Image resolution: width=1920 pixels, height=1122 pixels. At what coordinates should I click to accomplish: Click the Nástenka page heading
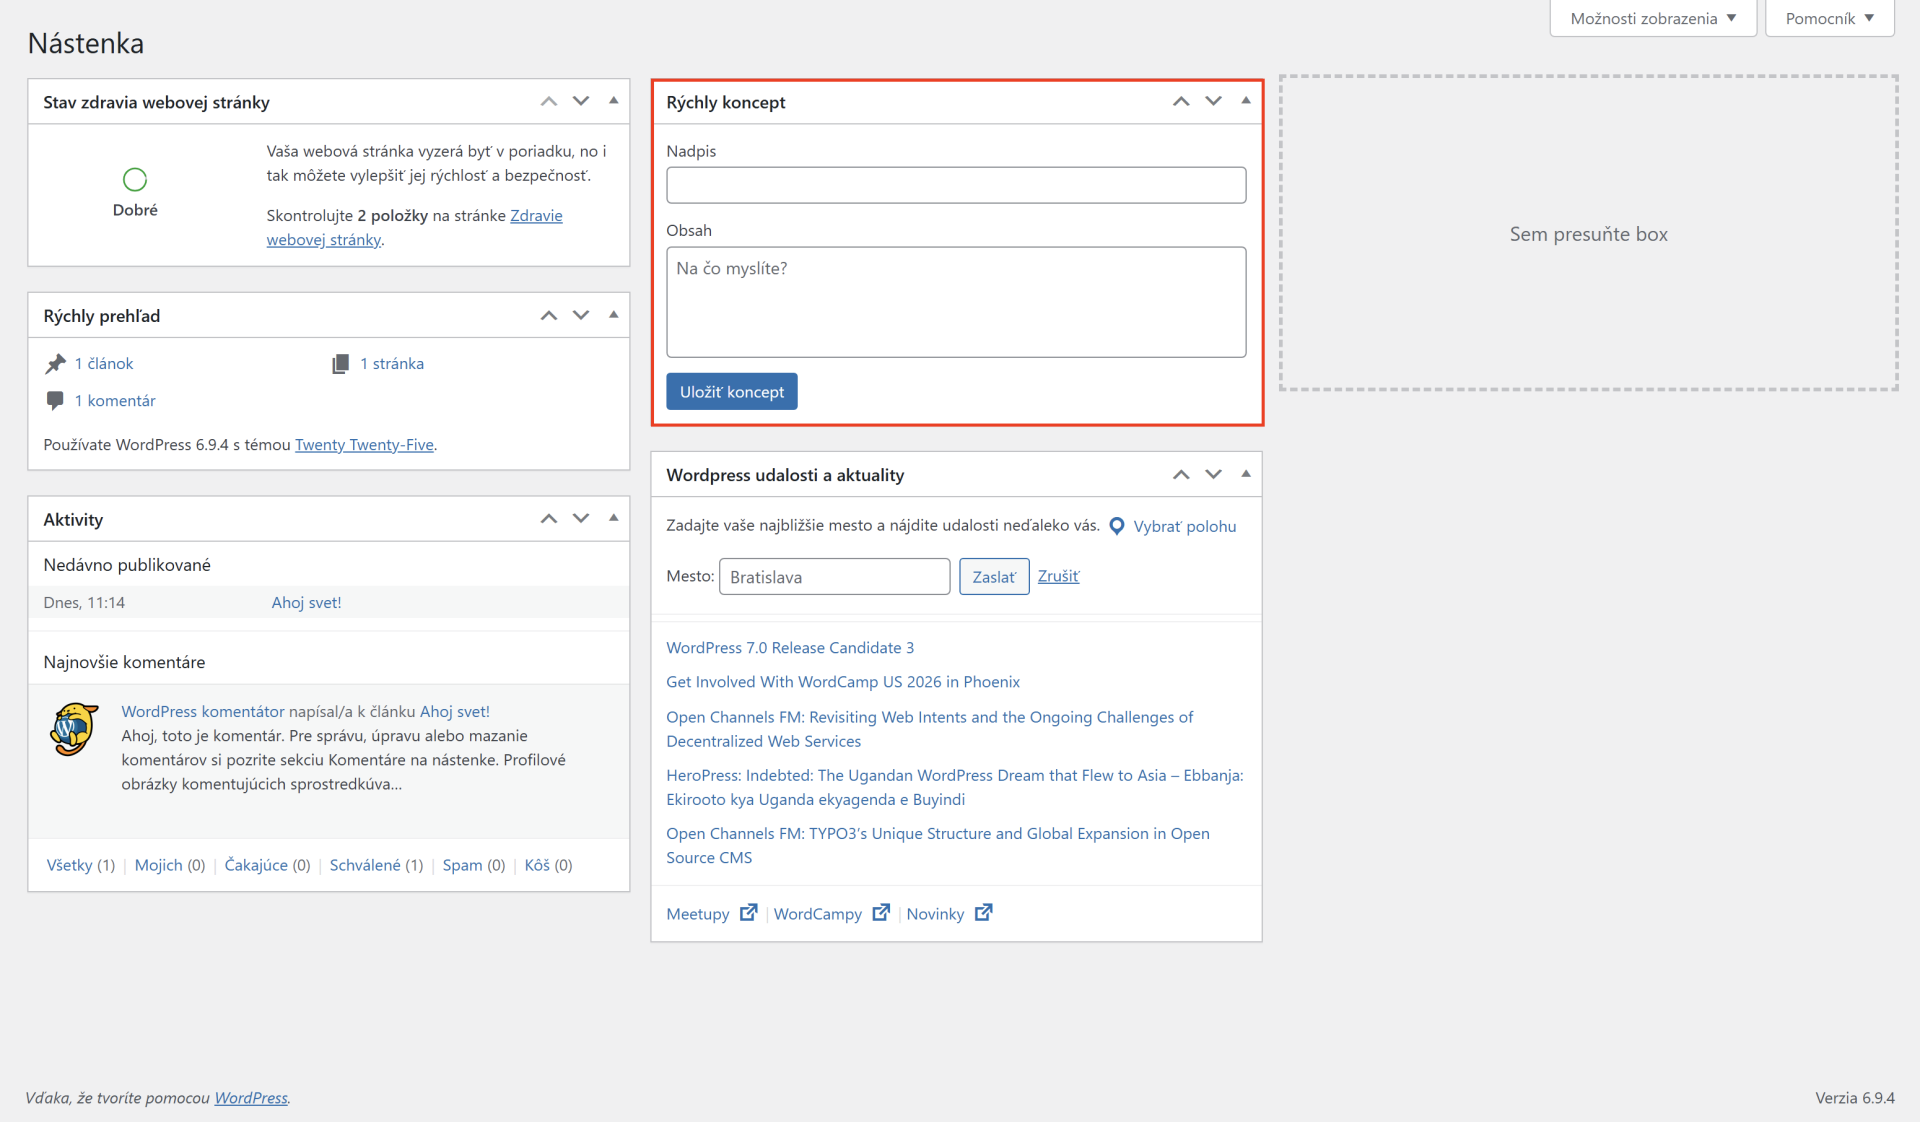pyautogui.click(x=86, y=43)
